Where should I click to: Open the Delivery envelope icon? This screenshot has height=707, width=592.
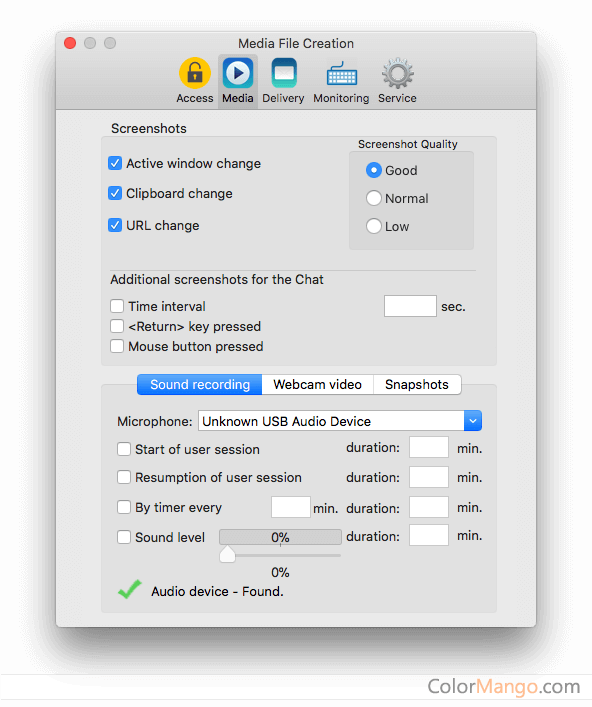284,73
